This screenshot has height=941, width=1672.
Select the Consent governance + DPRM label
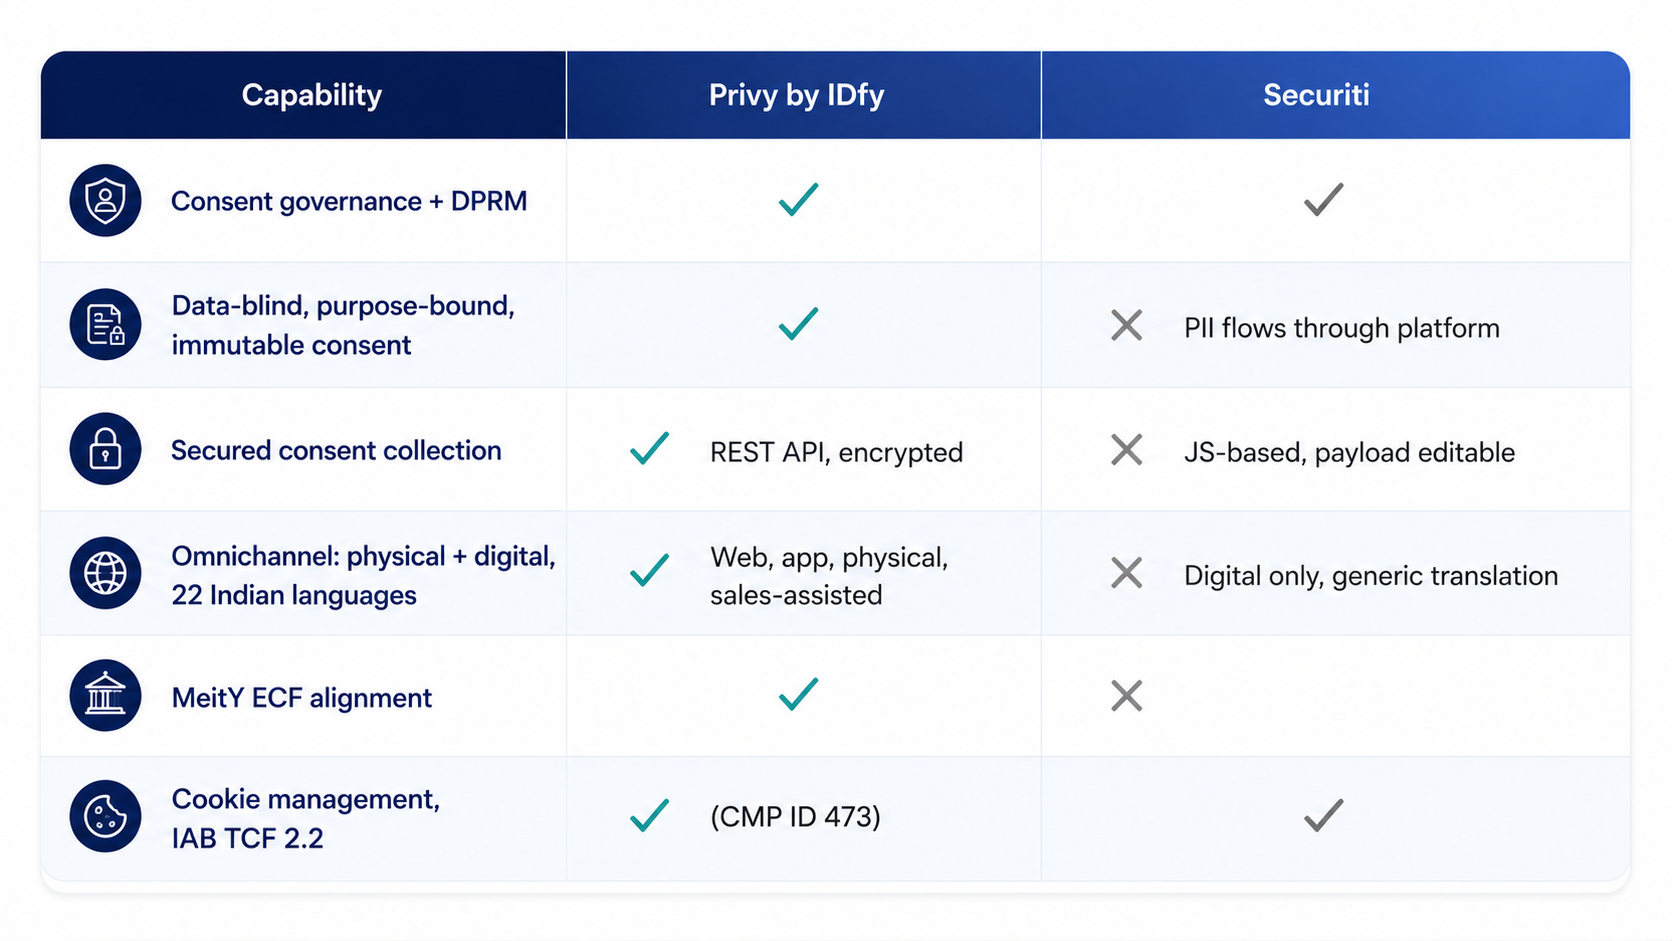tap(349, 201)
